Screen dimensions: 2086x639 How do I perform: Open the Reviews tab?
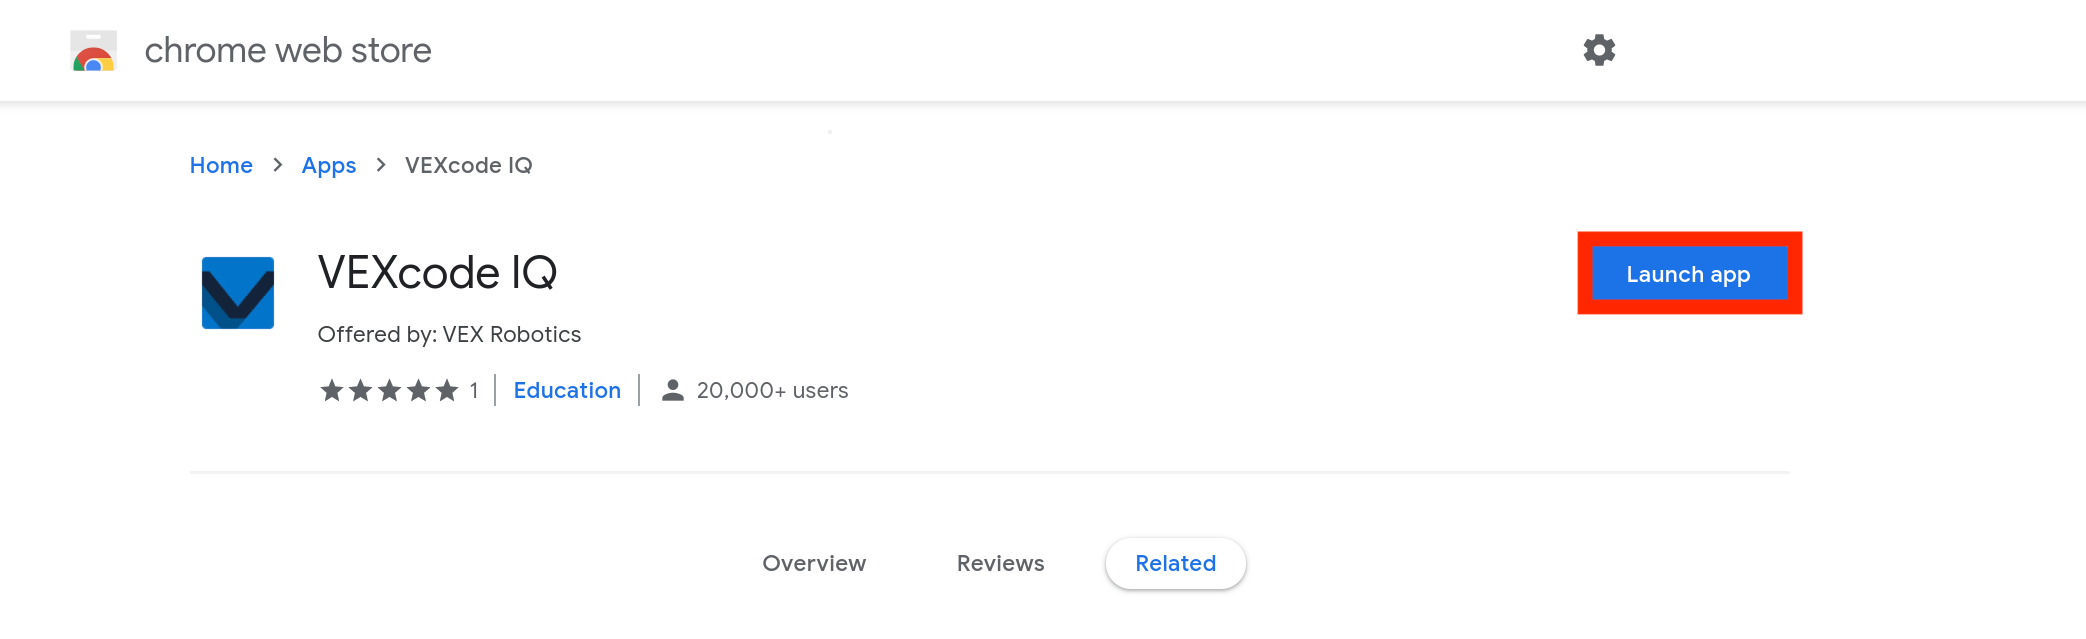click(x=1000, y=563)
